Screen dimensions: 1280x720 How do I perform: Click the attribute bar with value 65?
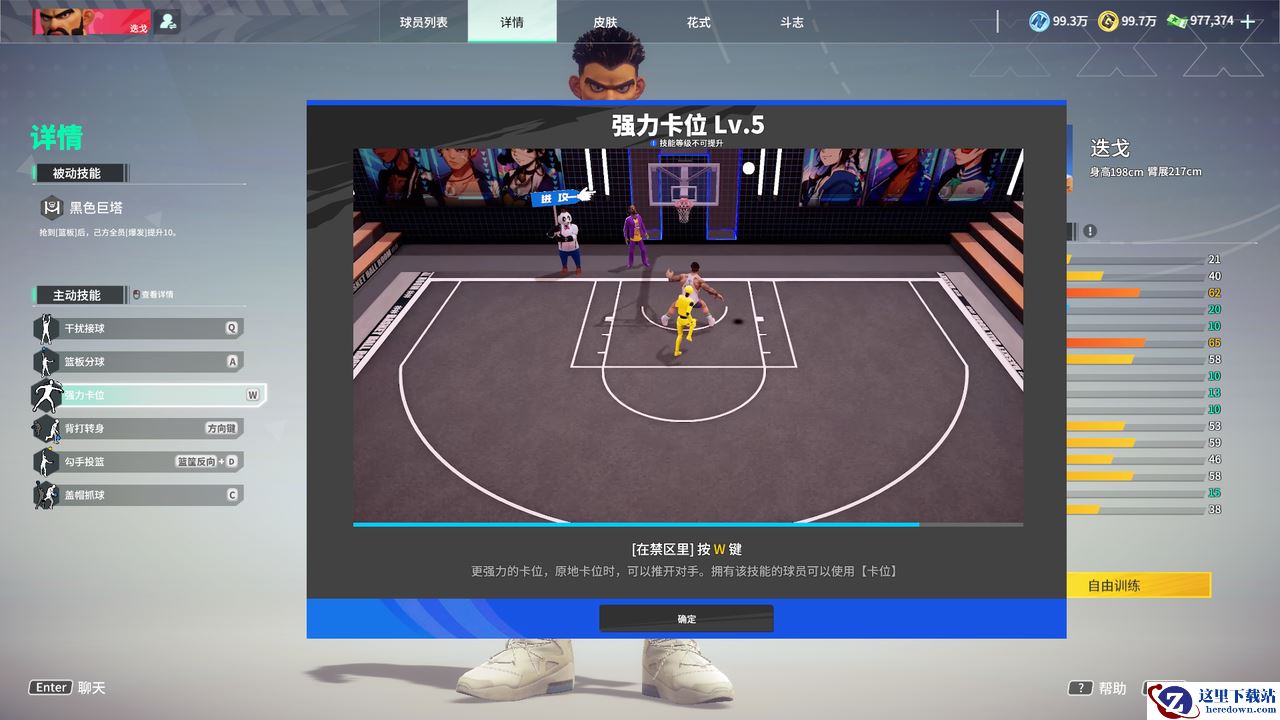tap(1135, 343)
